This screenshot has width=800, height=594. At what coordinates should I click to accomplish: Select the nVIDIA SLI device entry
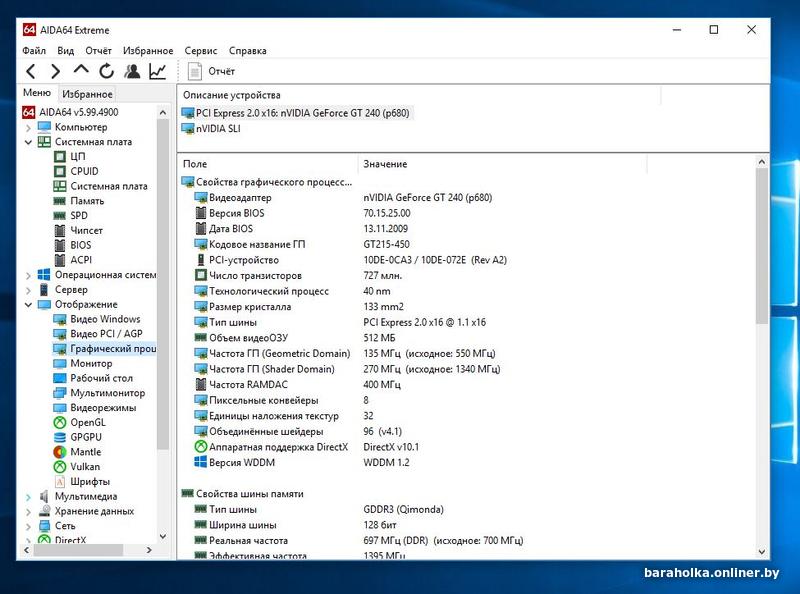211,129
